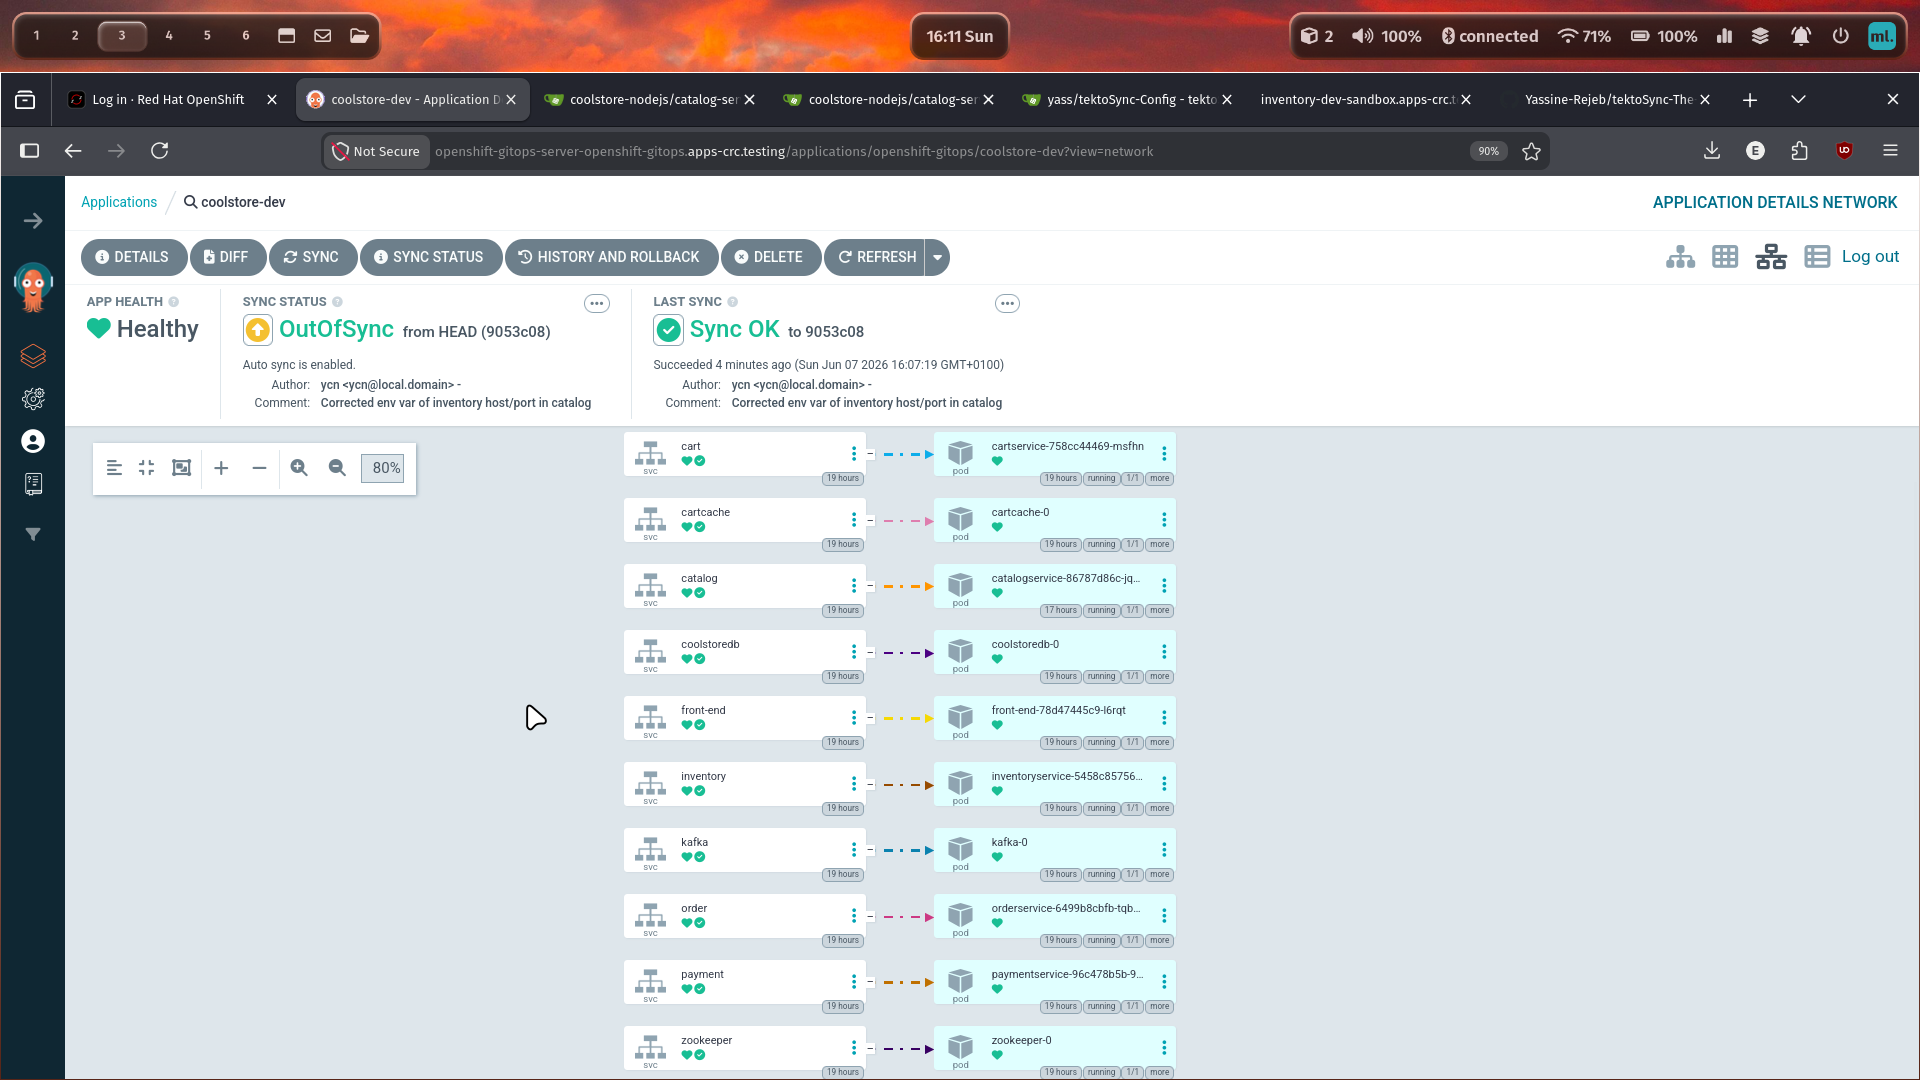Viewport: 1920px width, 1080px height.
Task: Open the filter funnel icon in sidebar
Action: coord(33,534)
